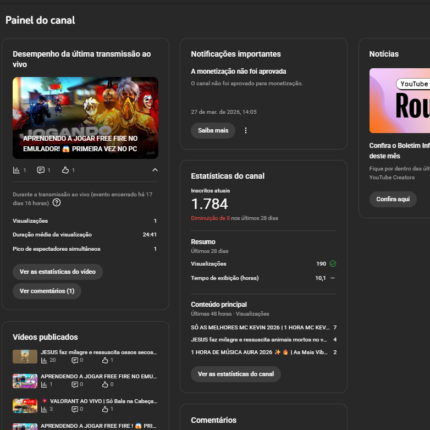Open the live stream thumbnail Aprendendo a jogar Free Fire
Screen dimensions: 430x430
(85, 118)
